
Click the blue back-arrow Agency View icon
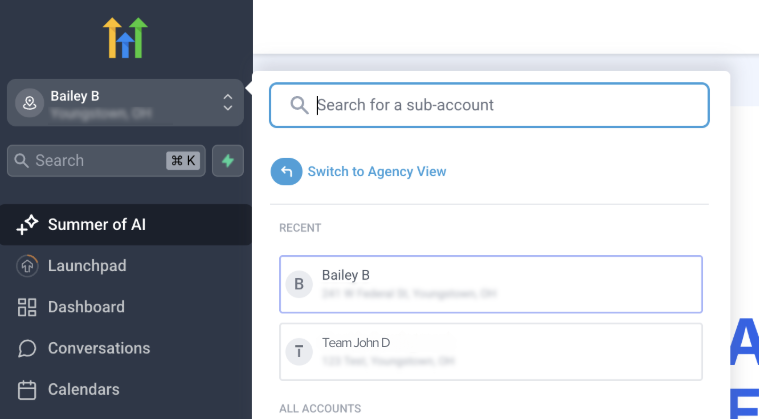(x=286, y=172)
